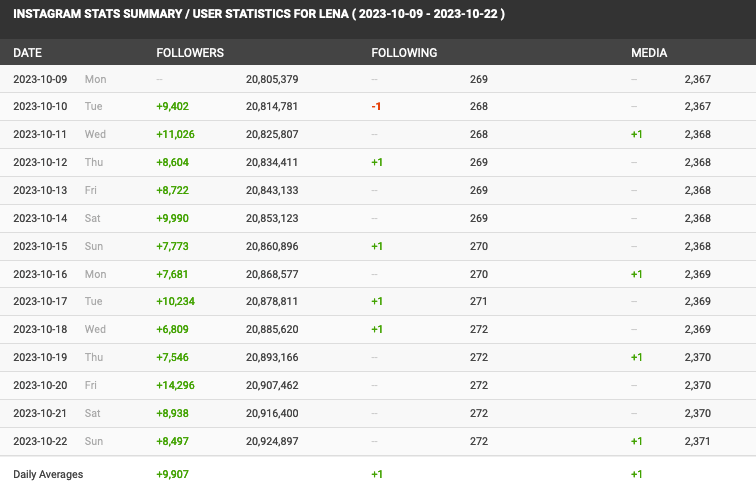Click media count 2,367 on 2023-10-09 row
Viewport: 756px width, 496px height.
698,79
